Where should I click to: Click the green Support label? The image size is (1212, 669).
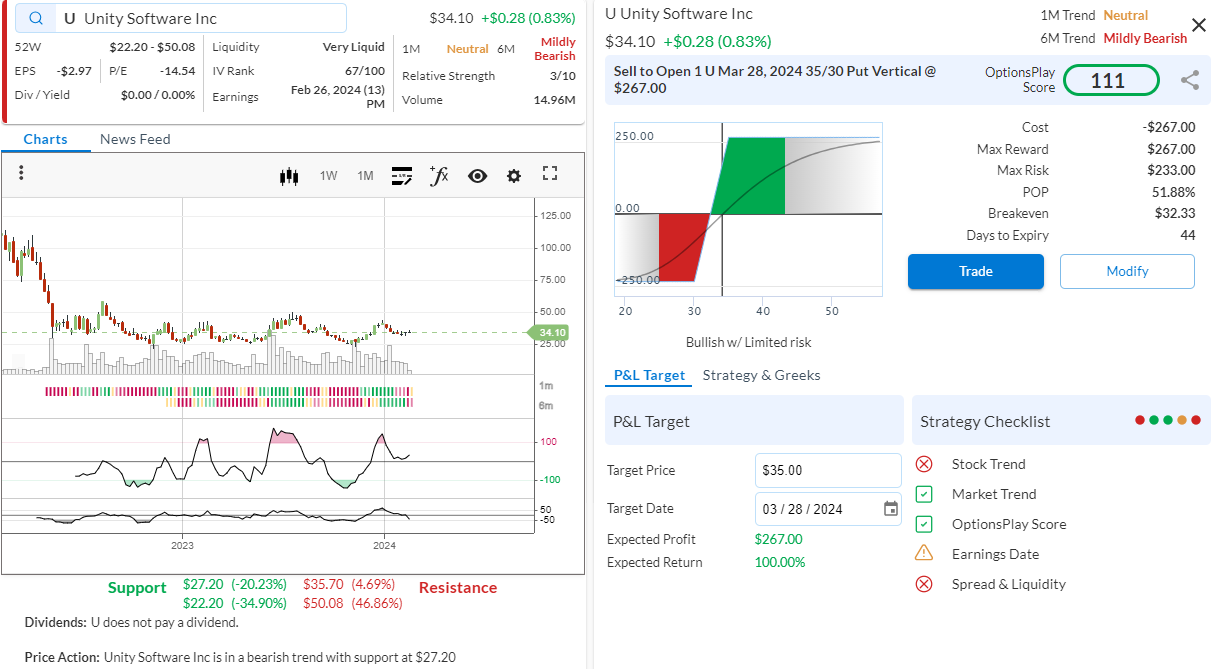137,588
